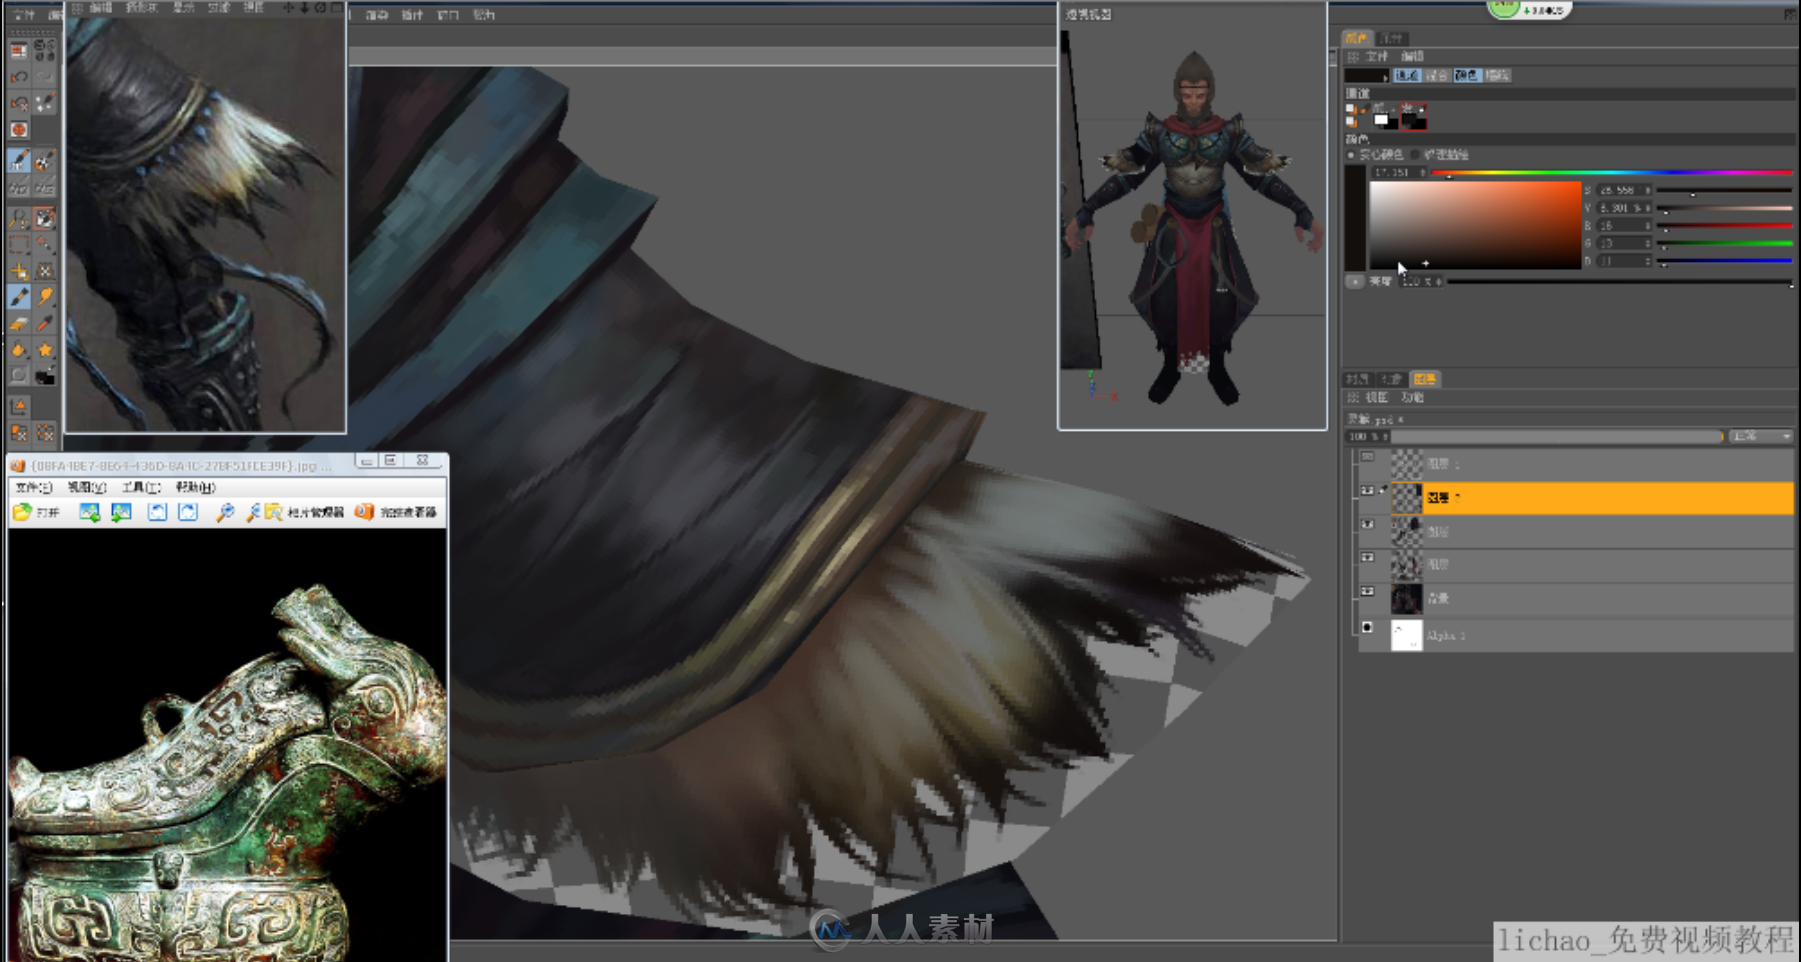1801x962 pixels.
Task: Select the Move Layer tool
Action: click(19, 271)
